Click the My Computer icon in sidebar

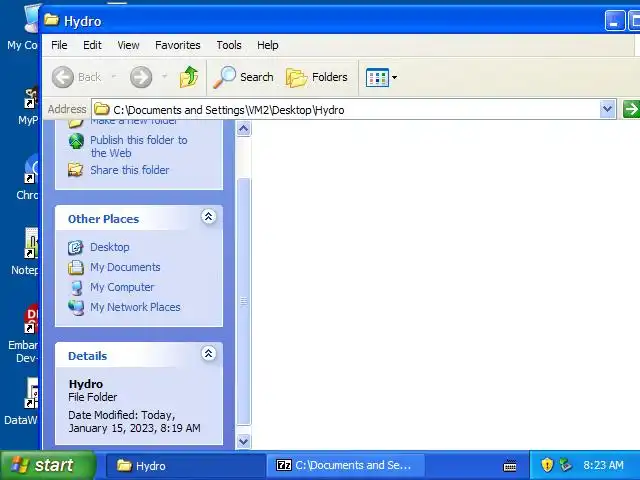(76, 288)
